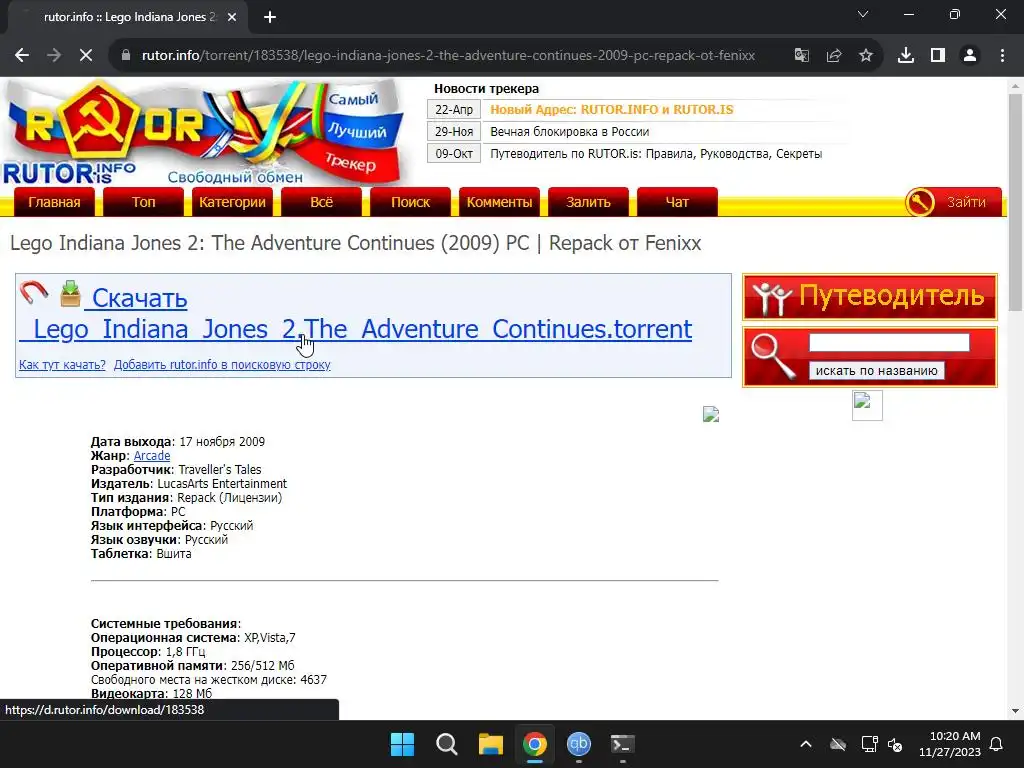The width and height of the screenshot is (1024, 768).
Task: Open the Arcade genre link
Action: (x=152, y=456)
